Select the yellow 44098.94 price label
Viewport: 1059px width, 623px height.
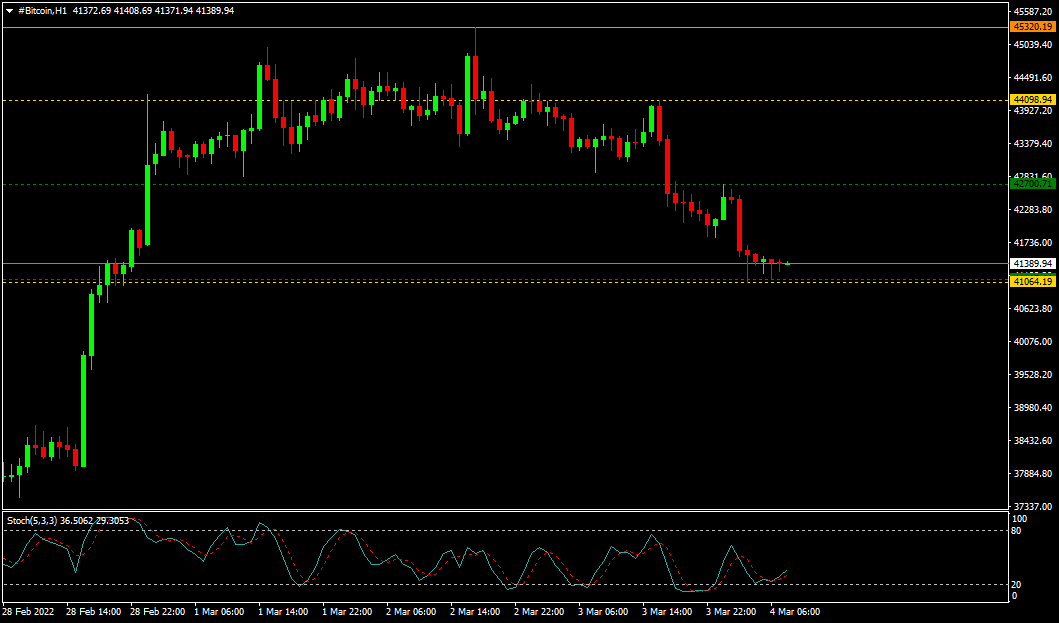pos(1033,100)
